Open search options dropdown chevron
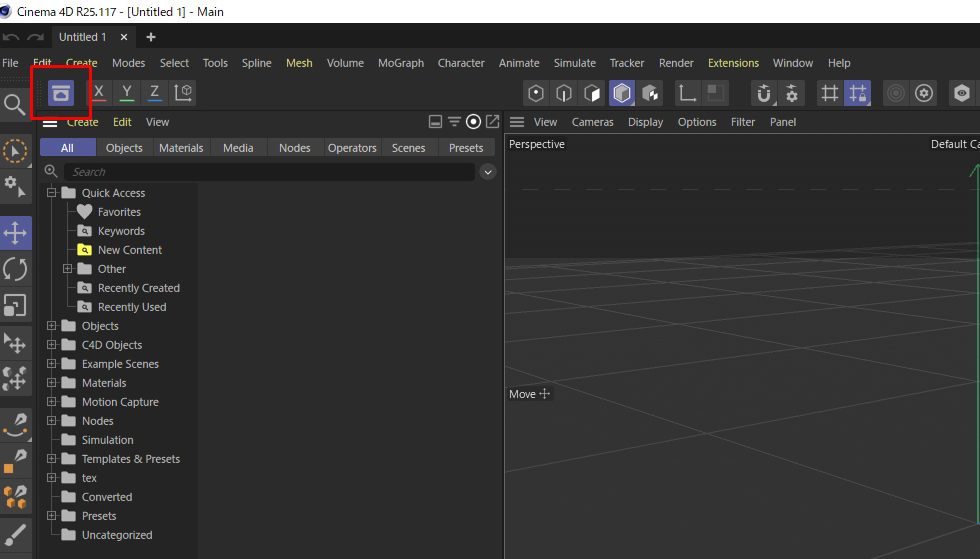This screenshot has height=559, width=980. point(488,171)
